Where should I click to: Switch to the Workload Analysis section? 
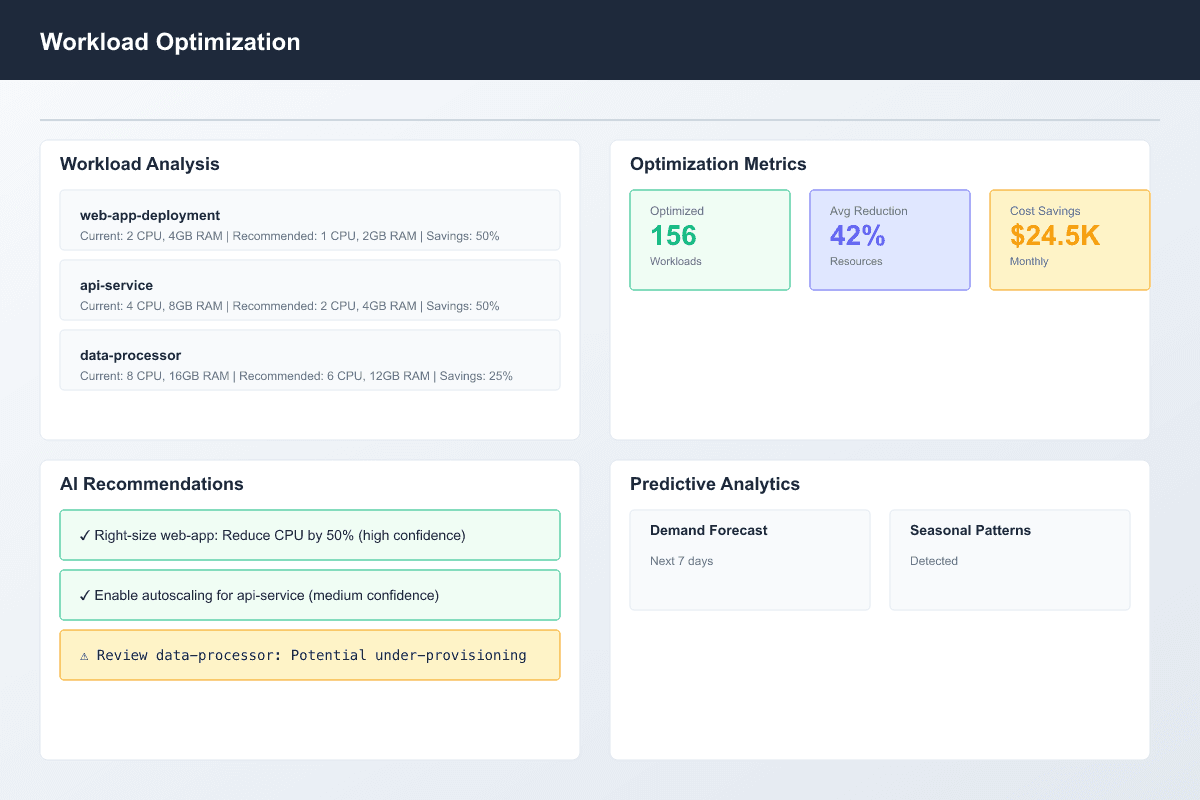140,164
